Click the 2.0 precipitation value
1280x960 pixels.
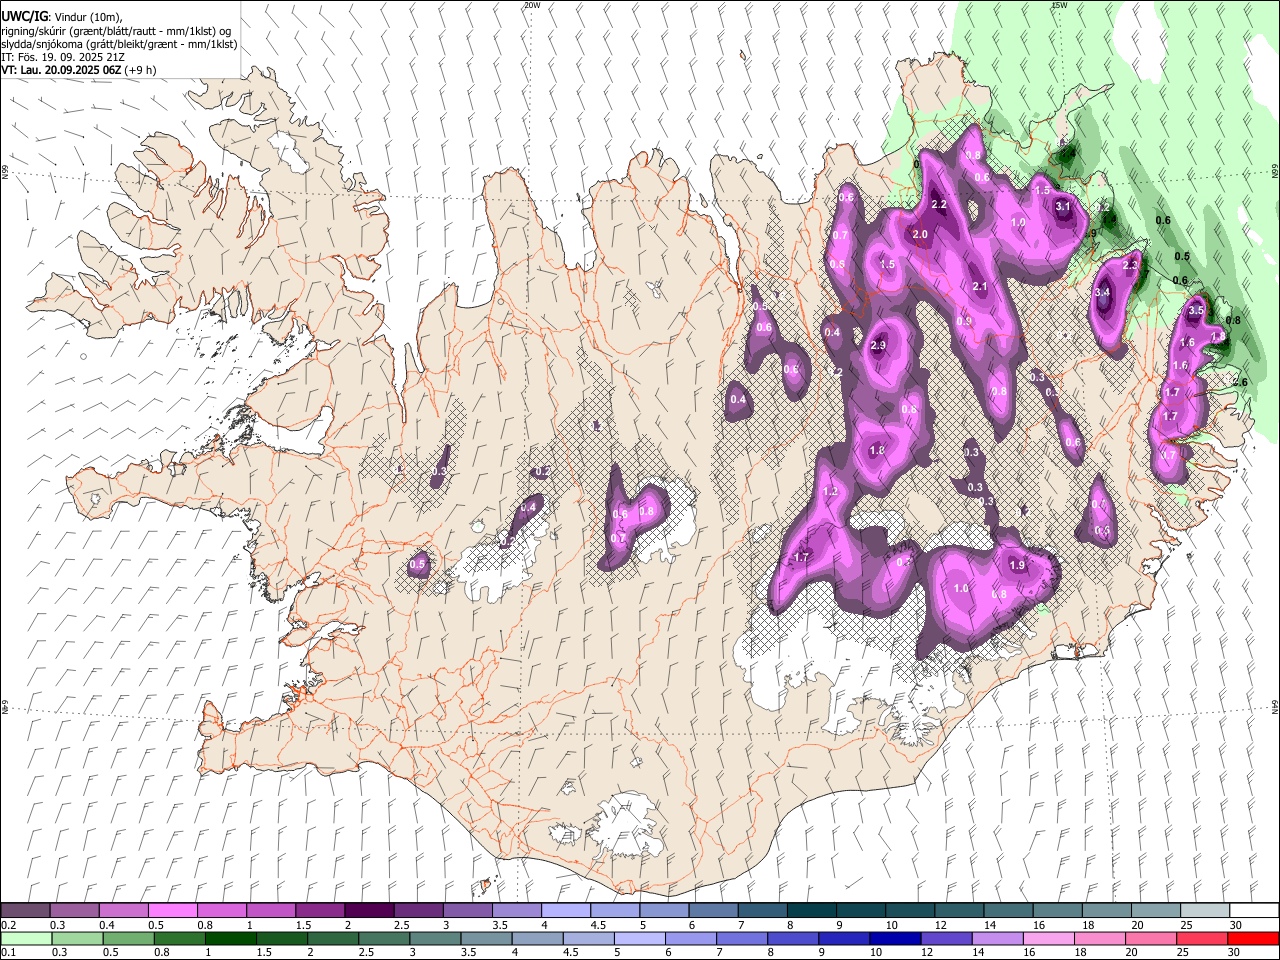point(920,234)
